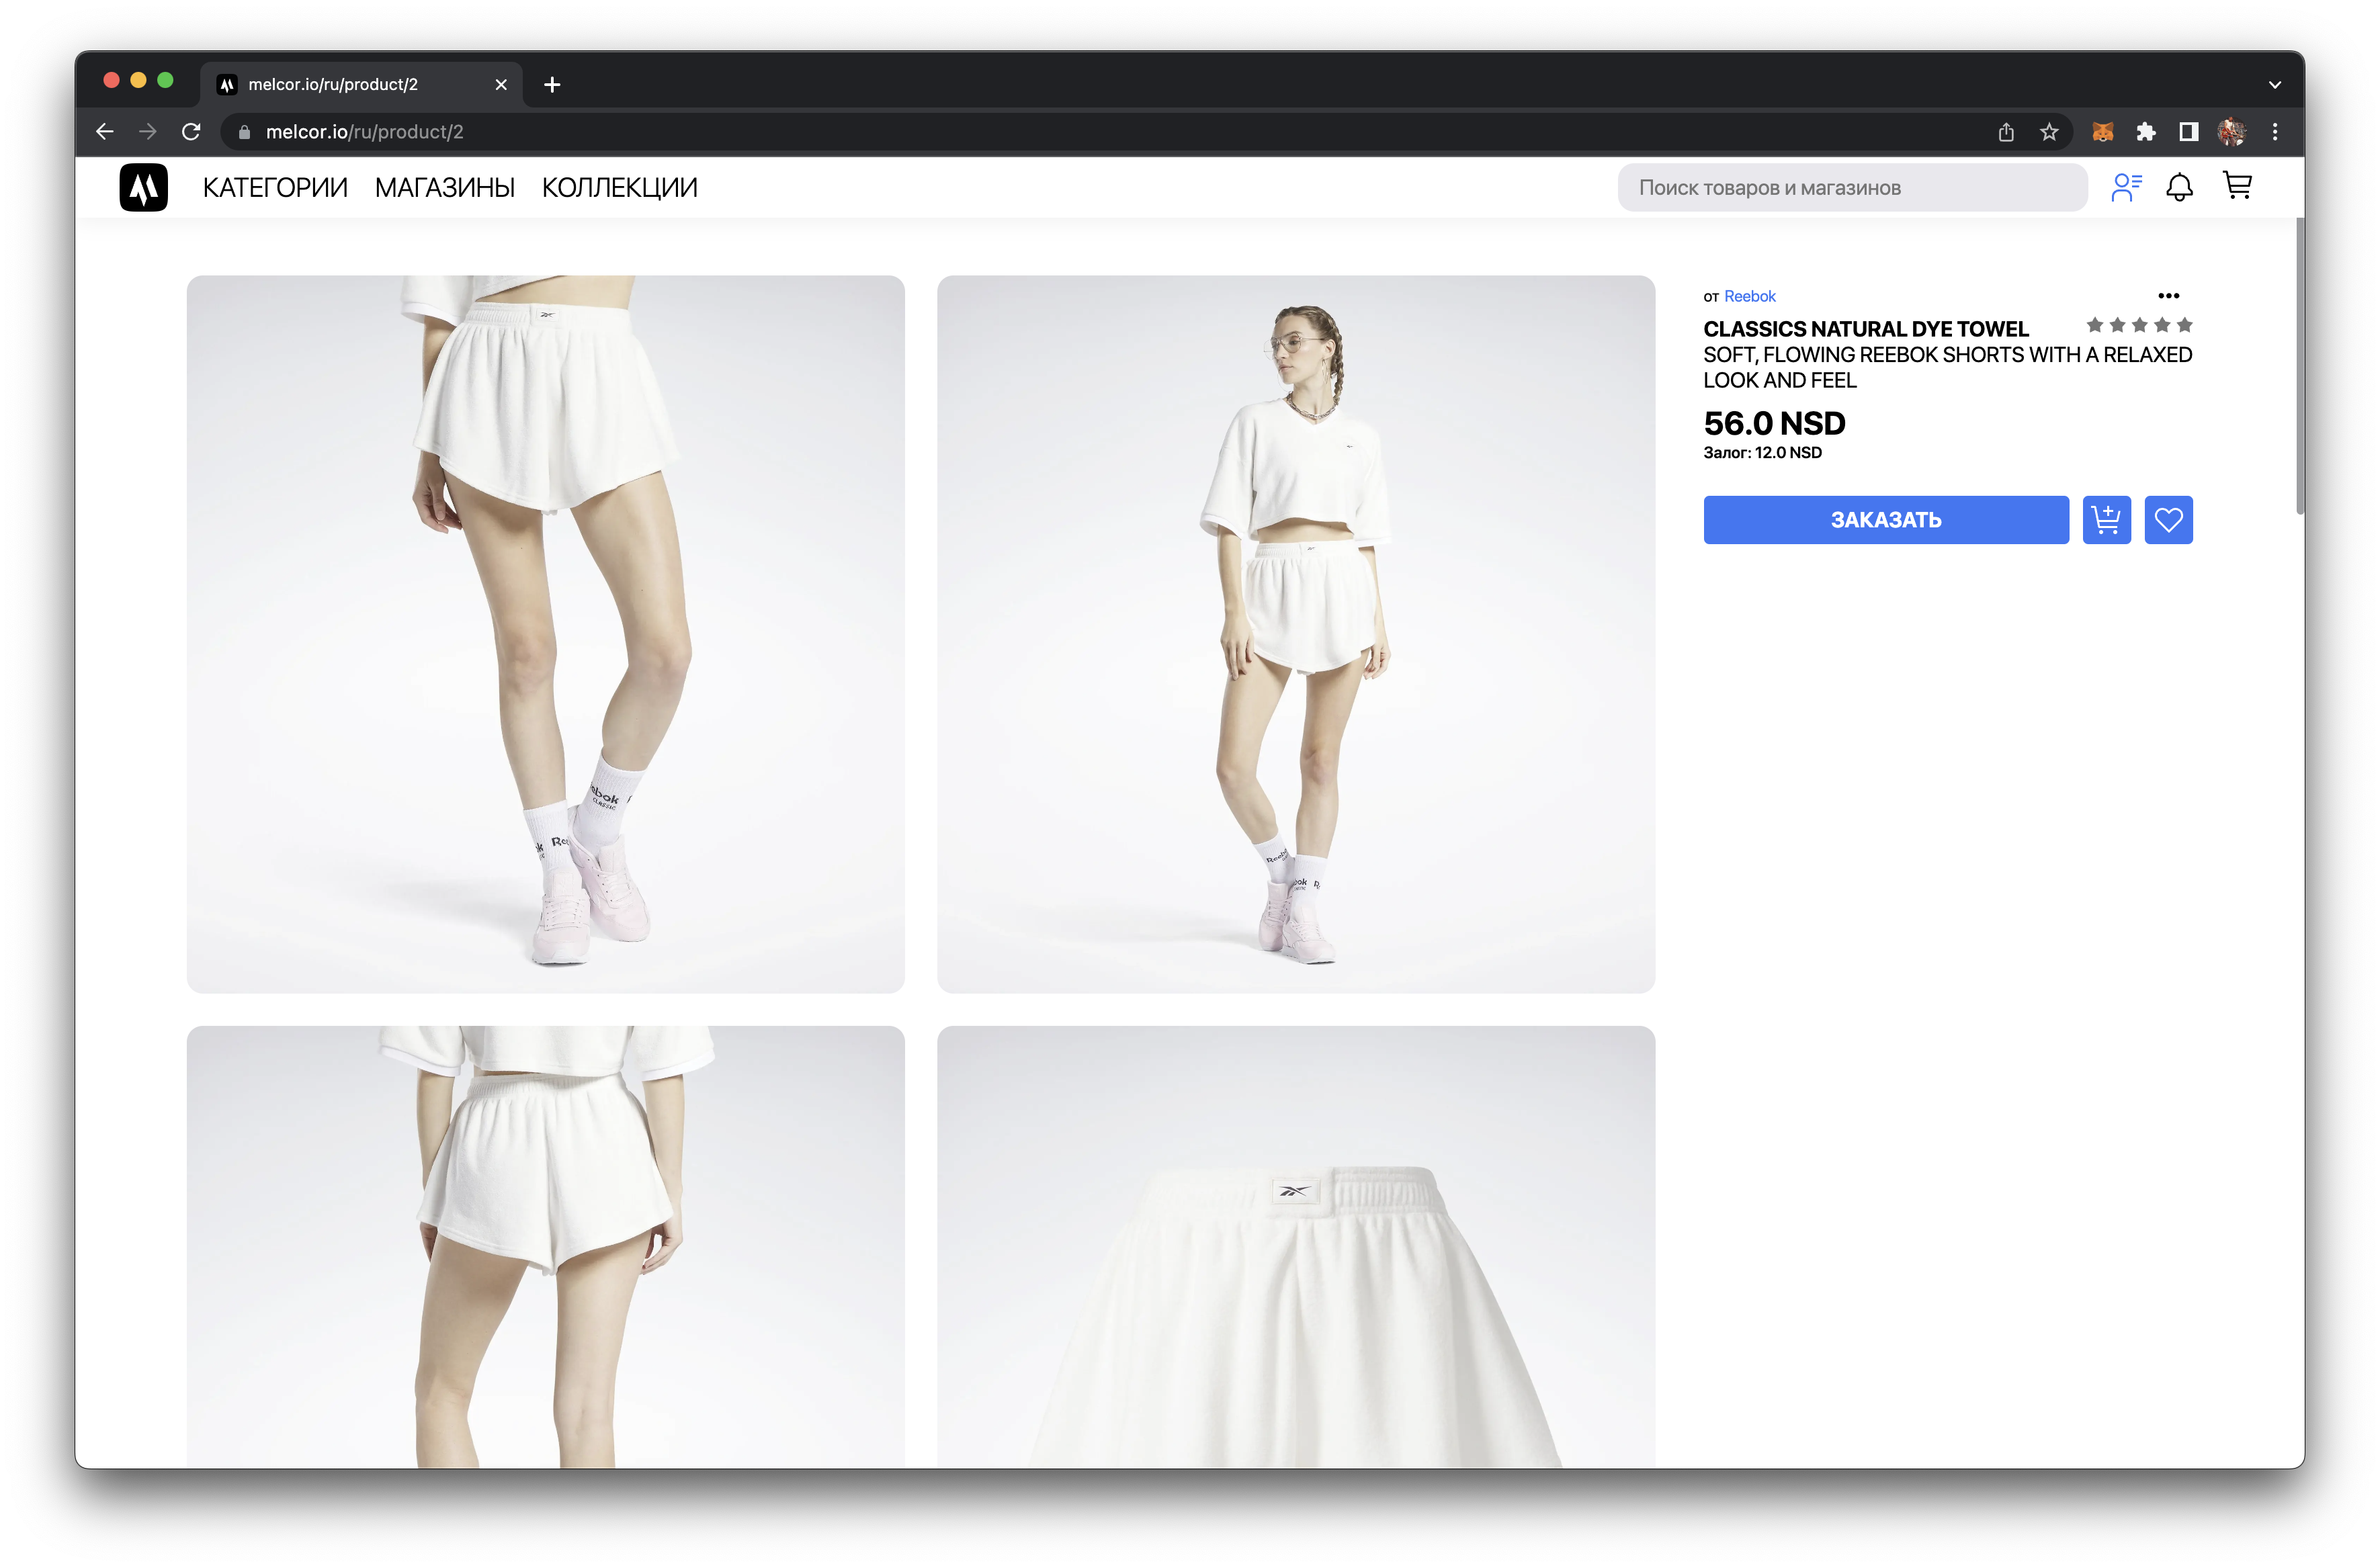
Task: Open the МАГАЗИНЫ menu
Action: point(445,188)
